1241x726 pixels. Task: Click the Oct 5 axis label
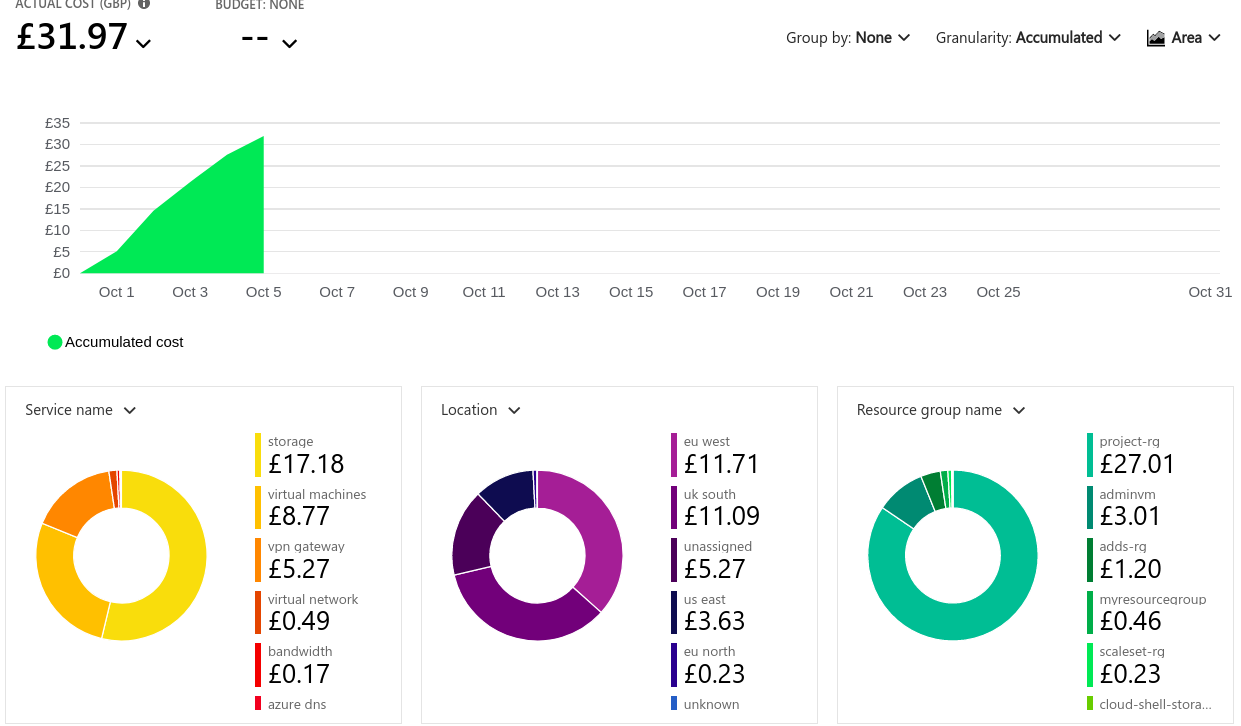point(264,292)
